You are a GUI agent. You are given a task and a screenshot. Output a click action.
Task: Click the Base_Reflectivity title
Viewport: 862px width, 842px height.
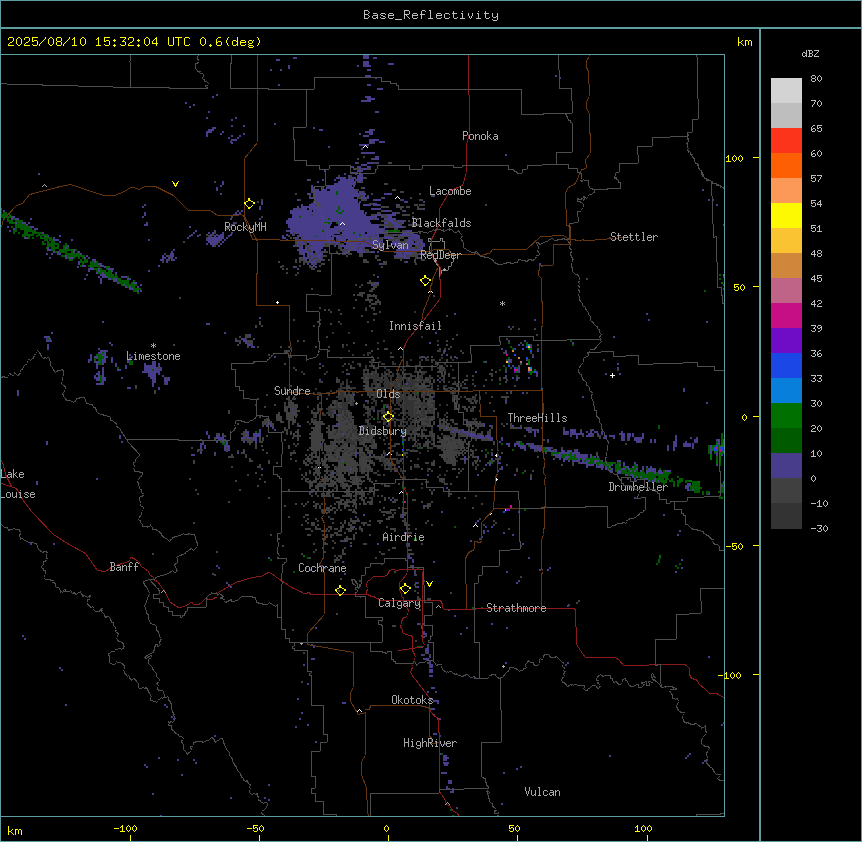point(431,15)
